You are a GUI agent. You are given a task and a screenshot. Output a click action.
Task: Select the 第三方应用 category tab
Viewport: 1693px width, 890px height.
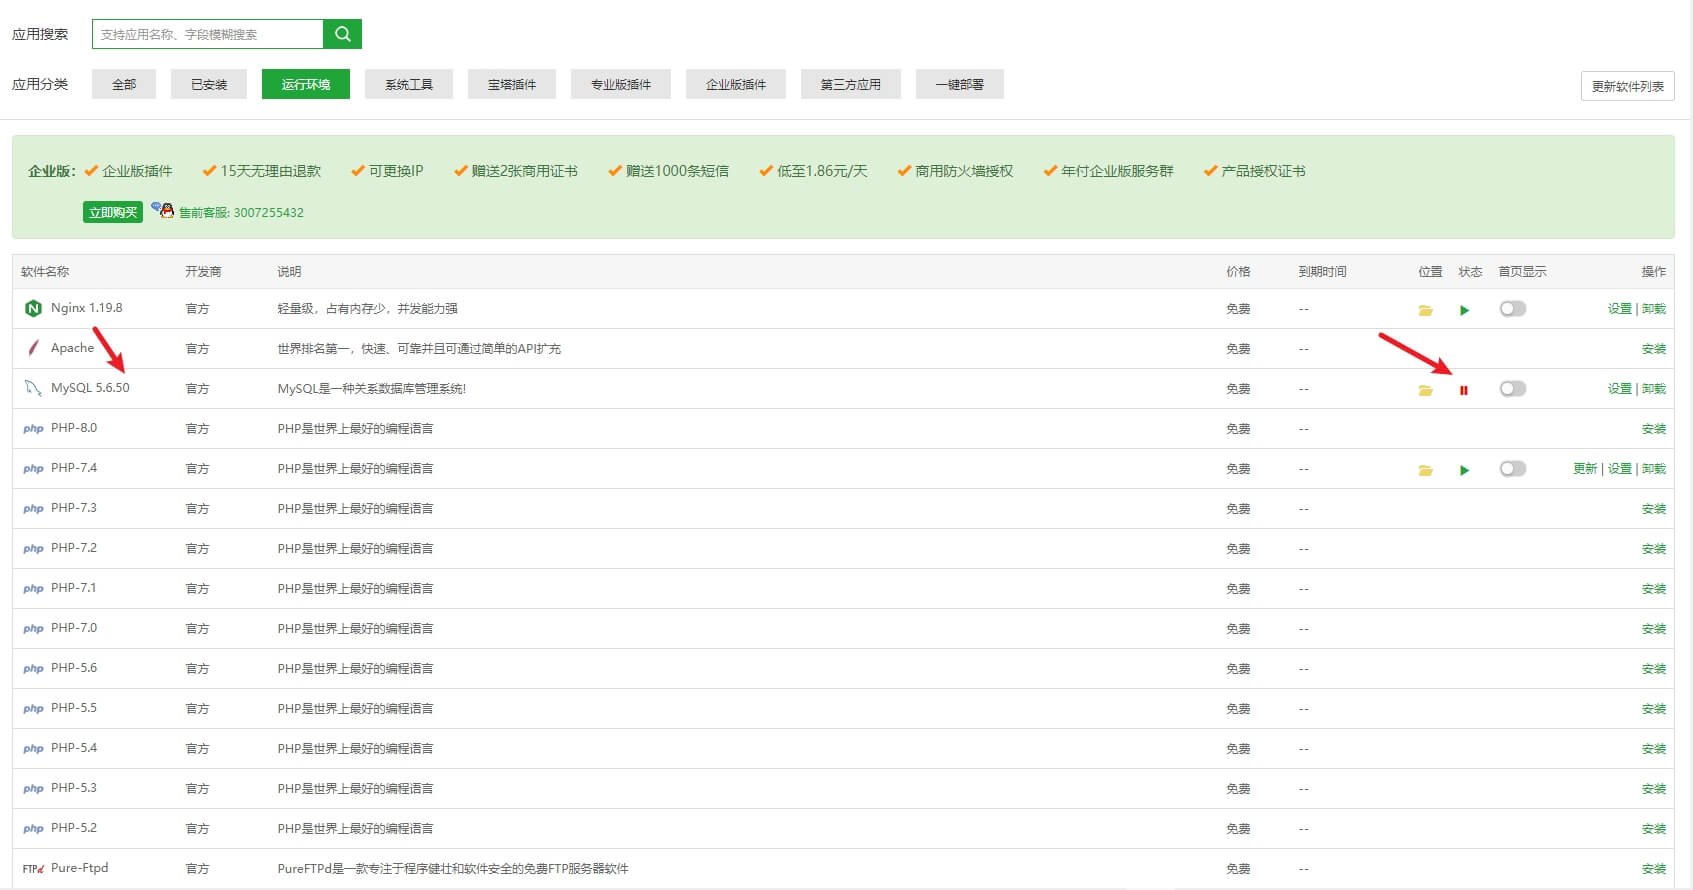[x=851, y=84]
